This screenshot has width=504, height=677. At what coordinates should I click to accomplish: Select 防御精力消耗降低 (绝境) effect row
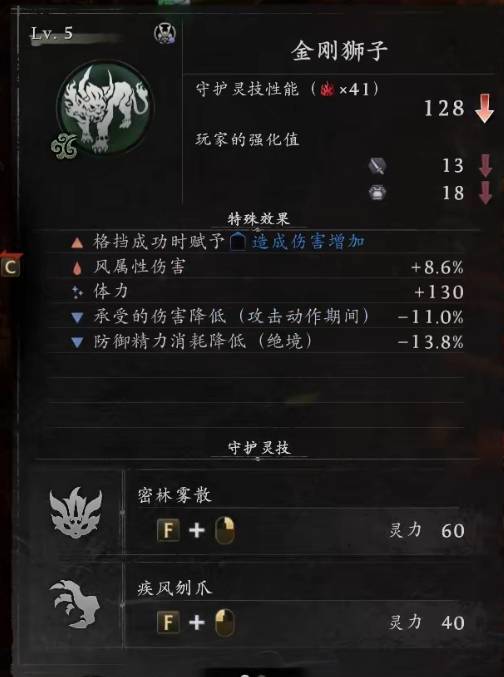[x=268, y=342]
